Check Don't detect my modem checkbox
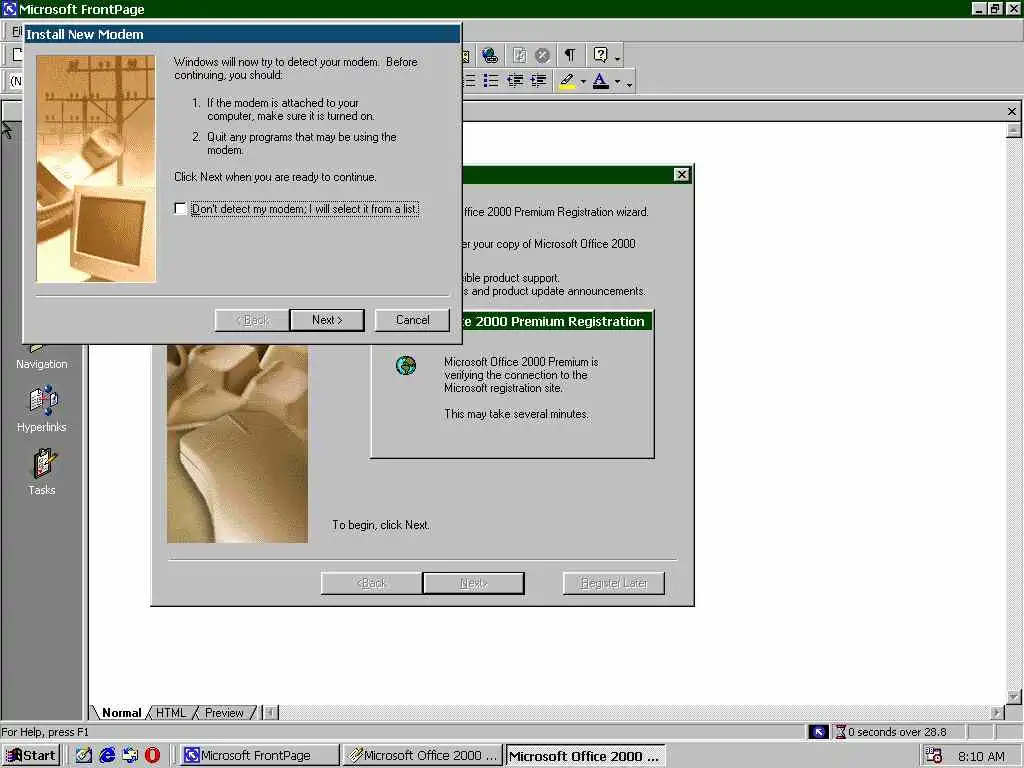 tap(180, 208)
